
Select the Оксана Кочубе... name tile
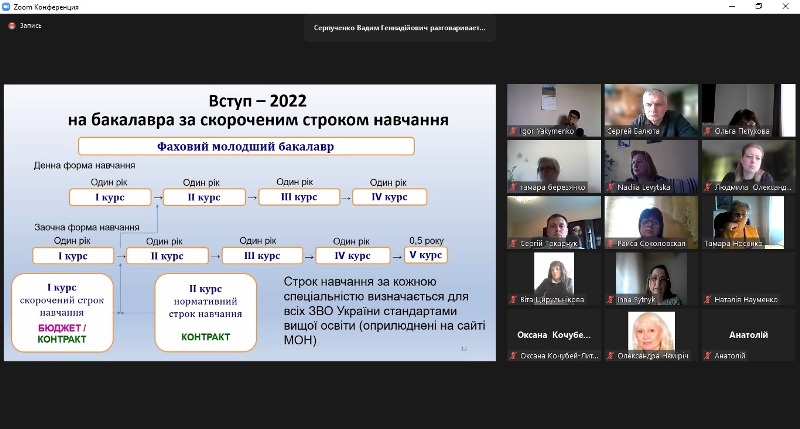pos(554,335)
